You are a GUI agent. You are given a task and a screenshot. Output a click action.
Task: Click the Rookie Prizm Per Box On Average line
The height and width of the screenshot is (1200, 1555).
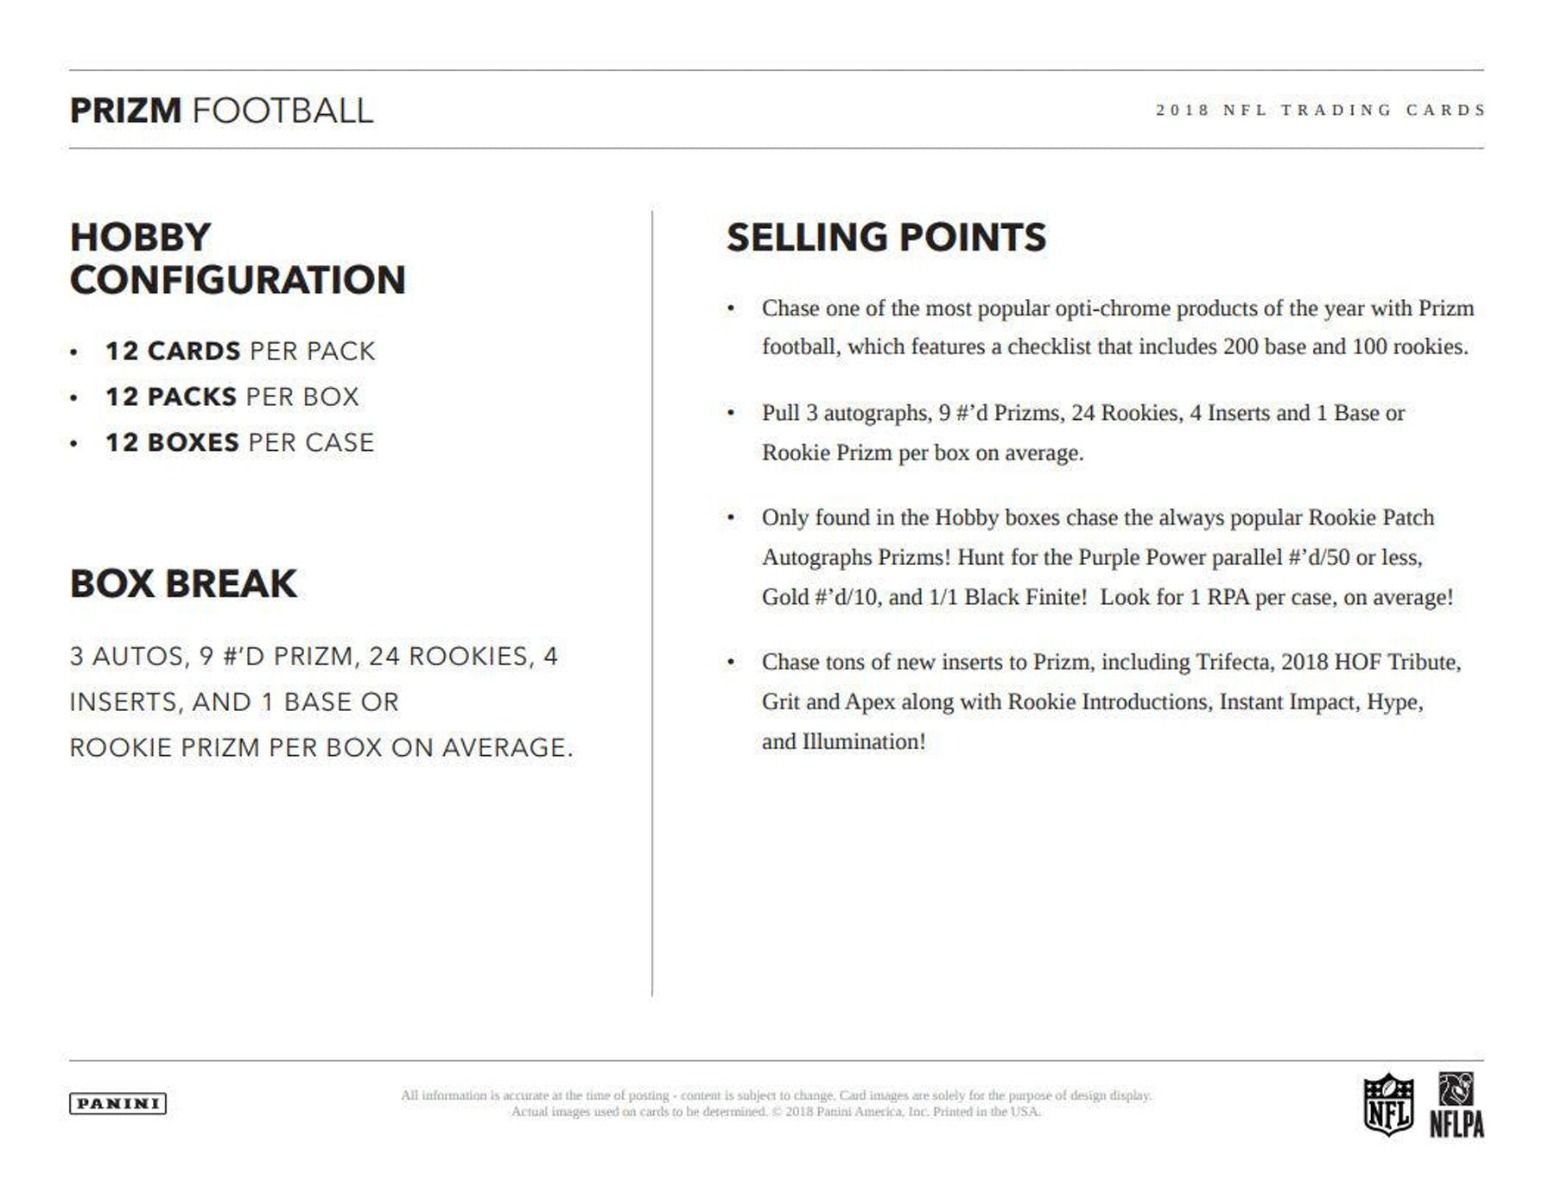coord(321,747)
